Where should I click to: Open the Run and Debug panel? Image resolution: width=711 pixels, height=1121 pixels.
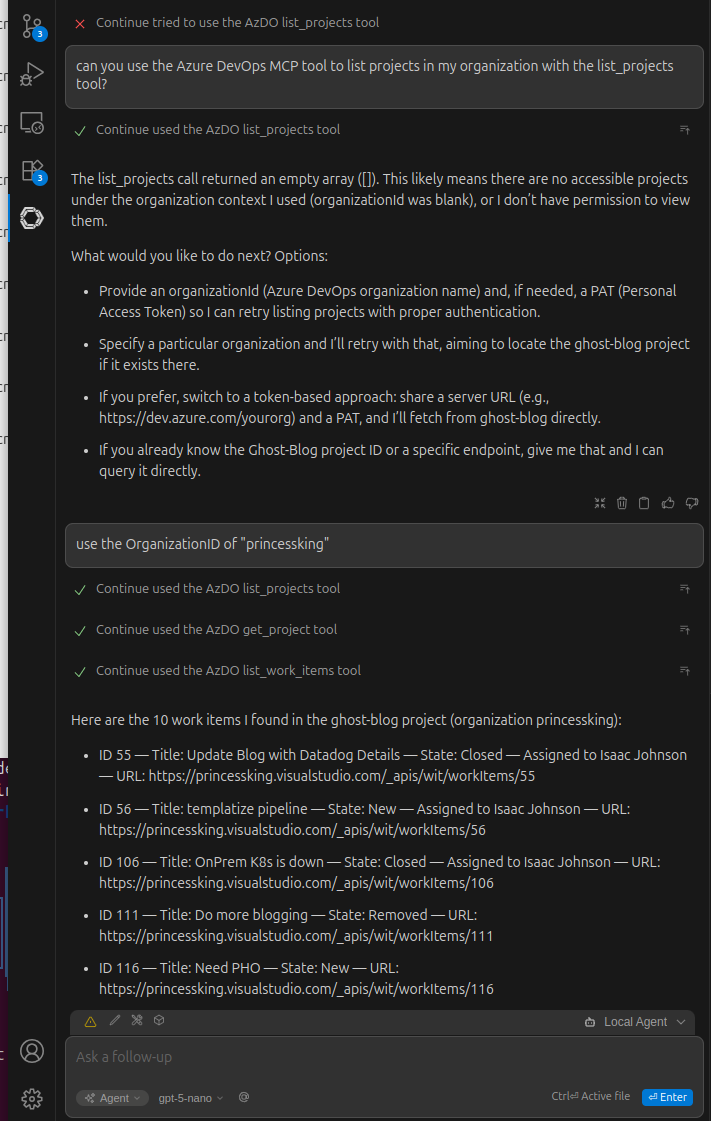[32, 74]
